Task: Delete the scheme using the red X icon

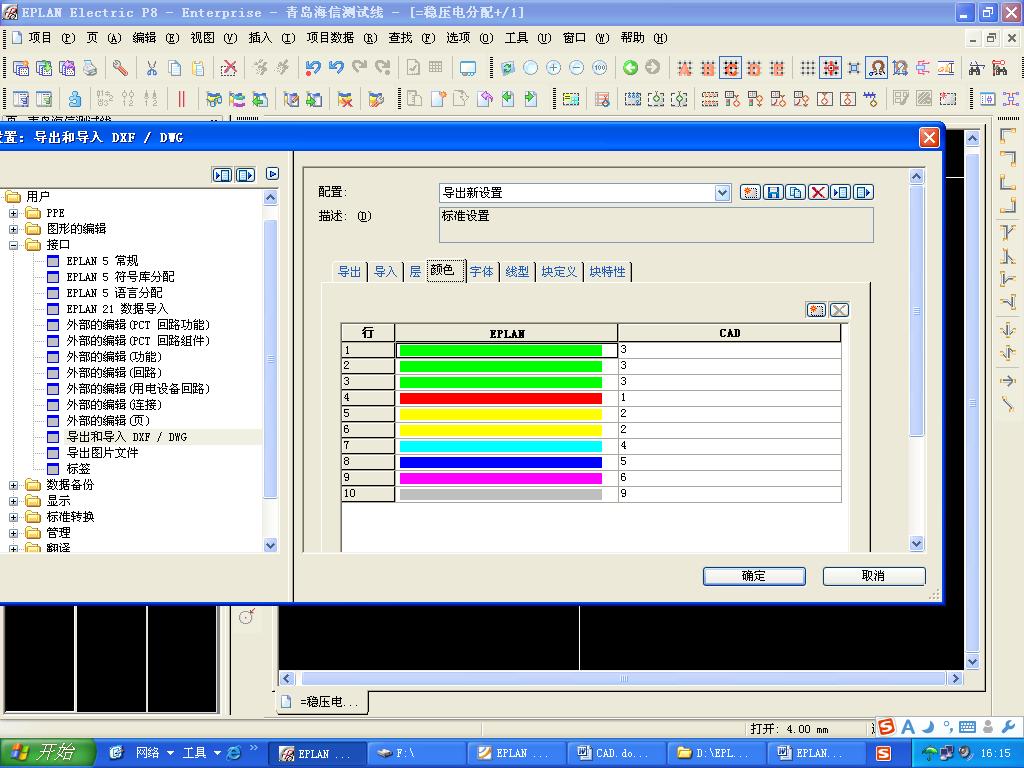Action: pyautogui.click(x=818, y=191)
